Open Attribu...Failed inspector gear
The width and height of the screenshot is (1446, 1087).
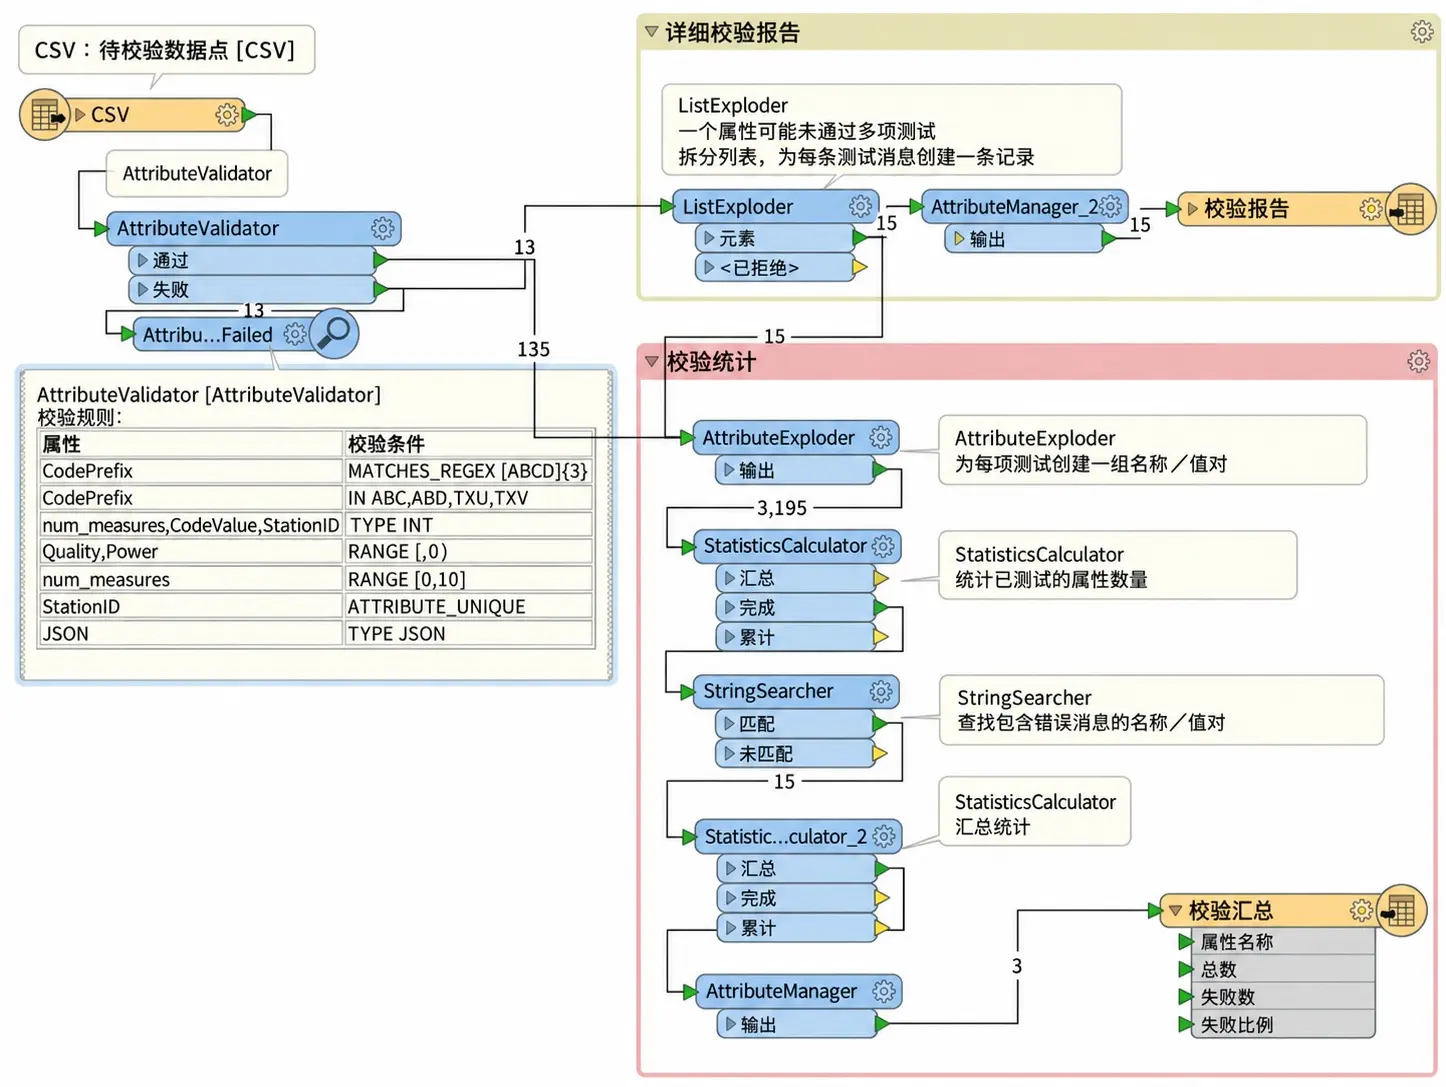coord(295,334)
